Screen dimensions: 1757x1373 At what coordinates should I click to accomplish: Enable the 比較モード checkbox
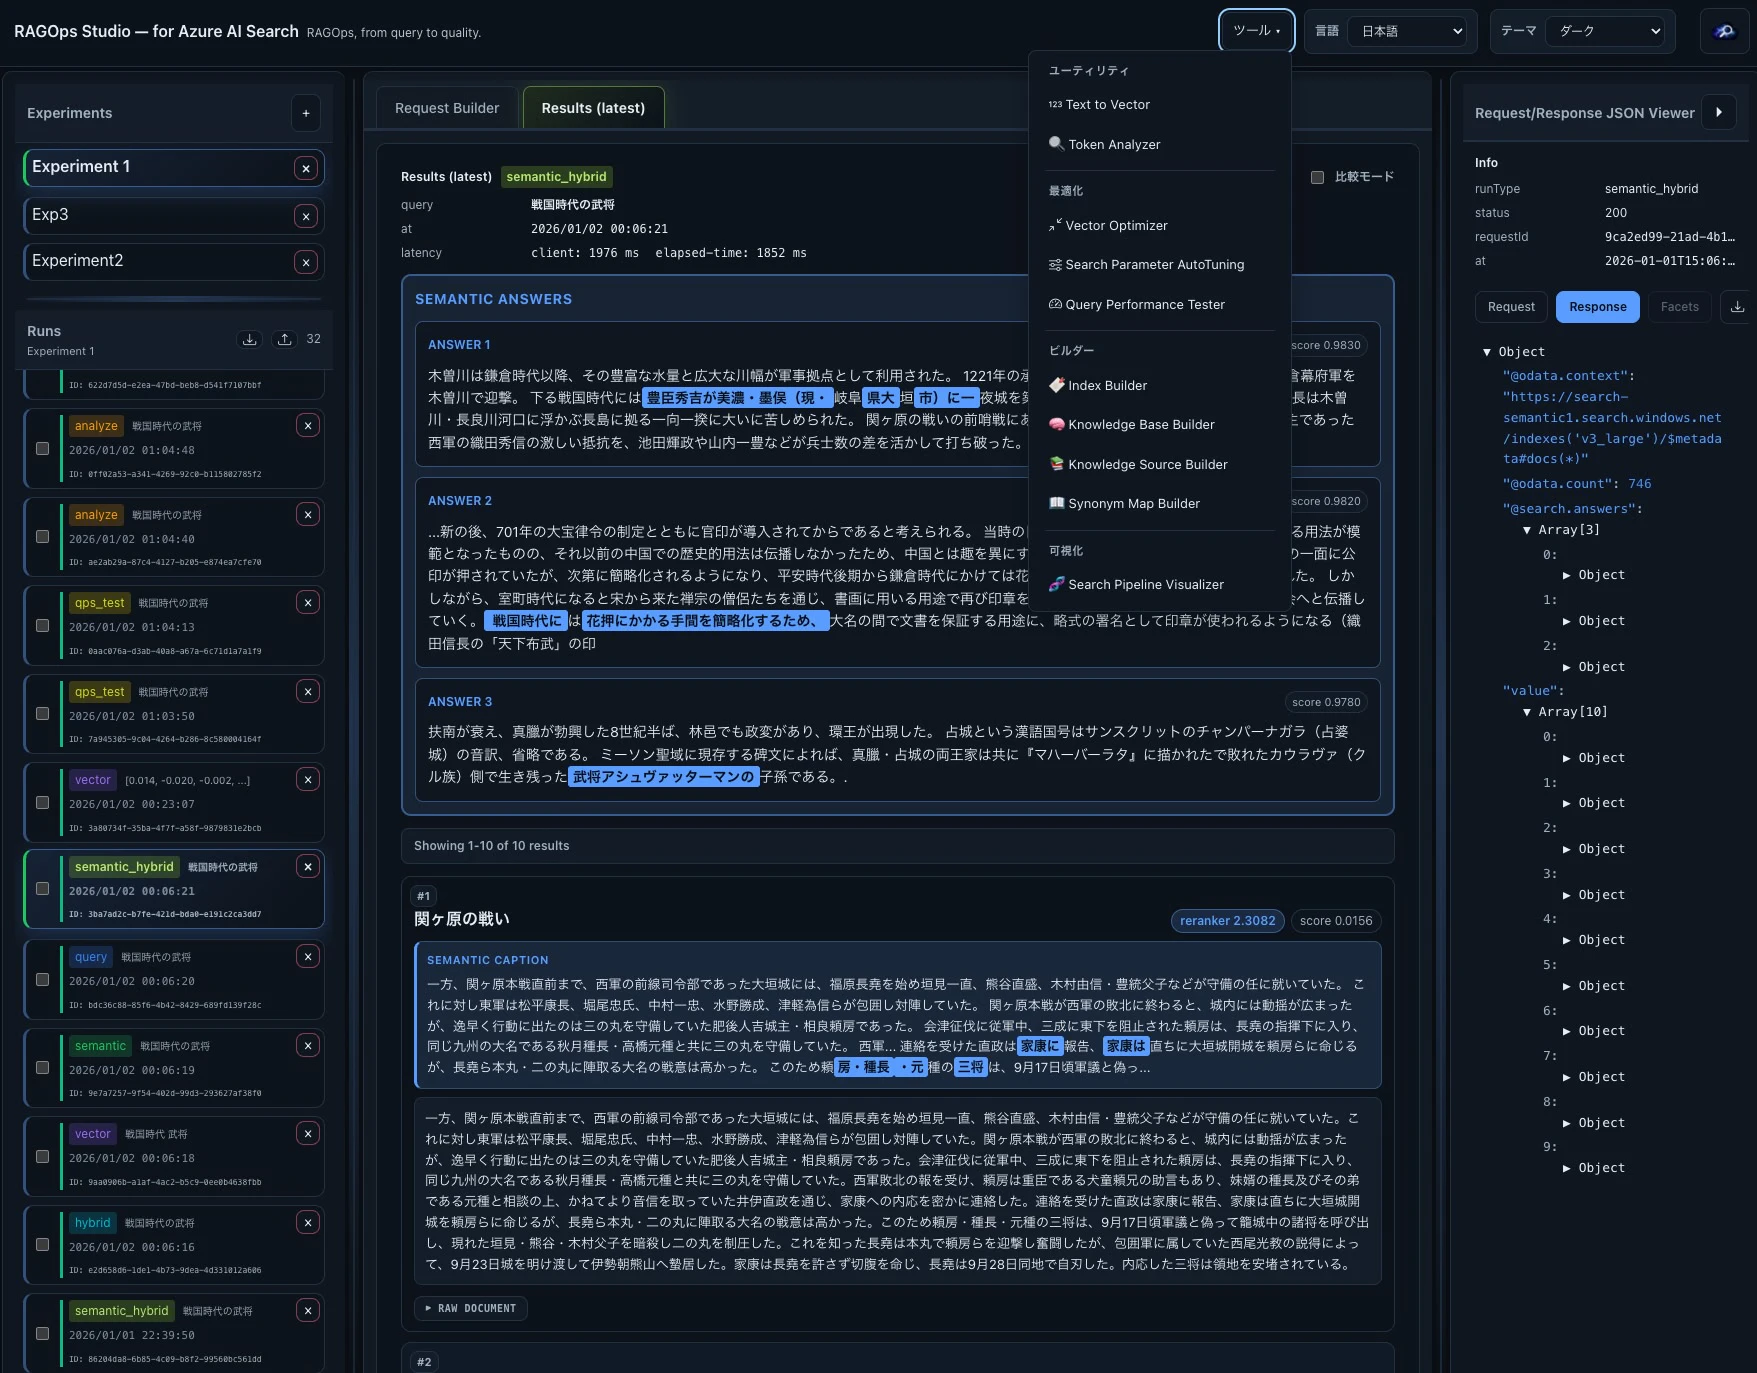[1318, 177]
